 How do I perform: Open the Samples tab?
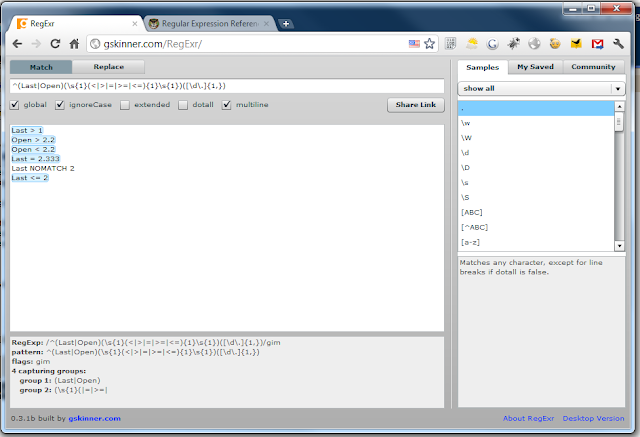click(482, 67)
